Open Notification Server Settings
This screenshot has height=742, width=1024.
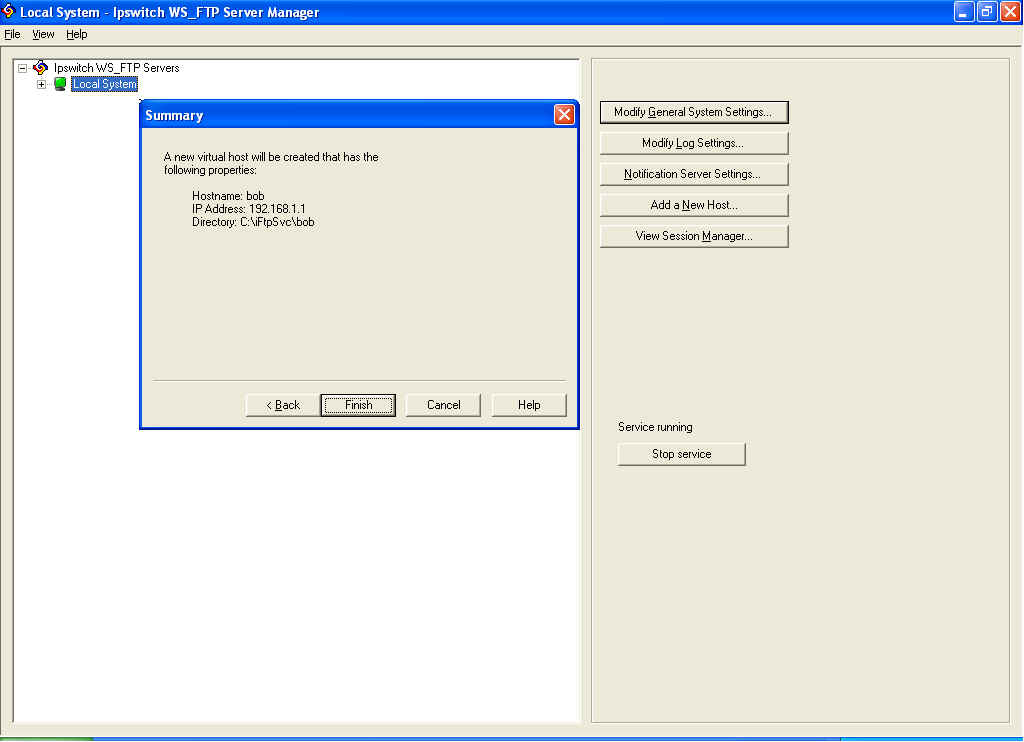[x=694, y=174]
